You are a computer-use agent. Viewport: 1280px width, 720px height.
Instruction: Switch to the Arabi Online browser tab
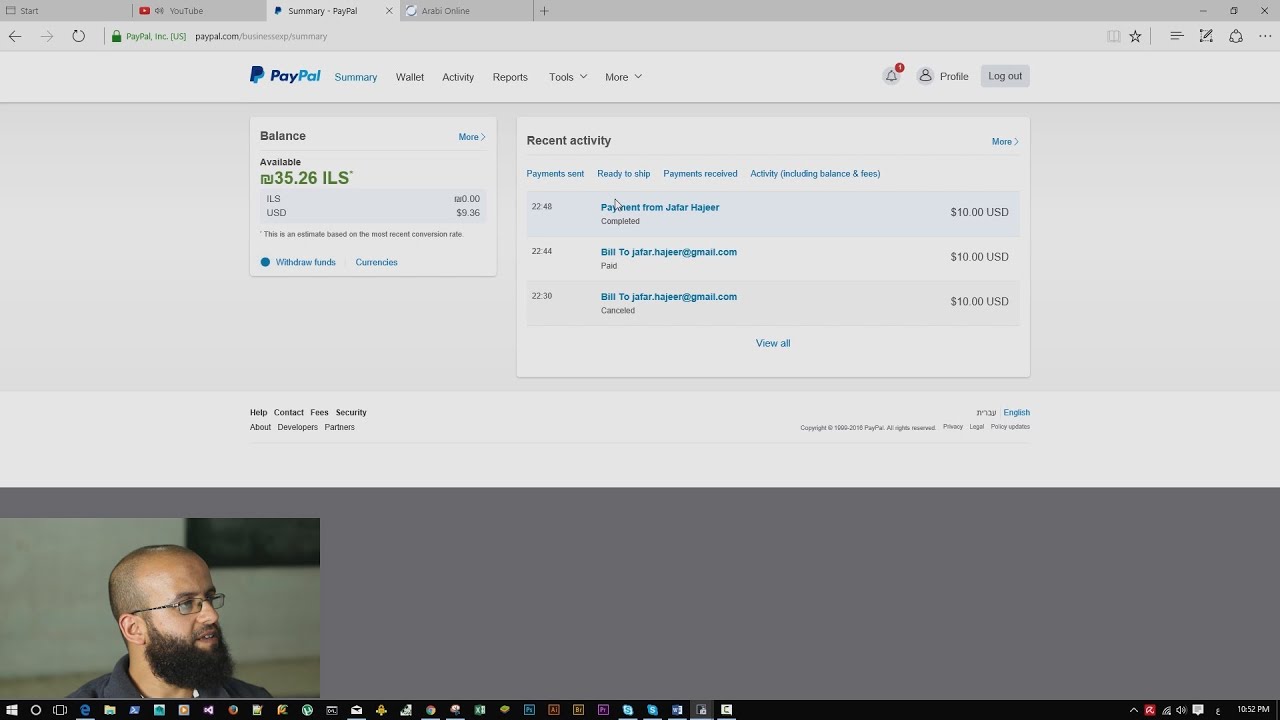pyautogui.click(x=466, y=11)
